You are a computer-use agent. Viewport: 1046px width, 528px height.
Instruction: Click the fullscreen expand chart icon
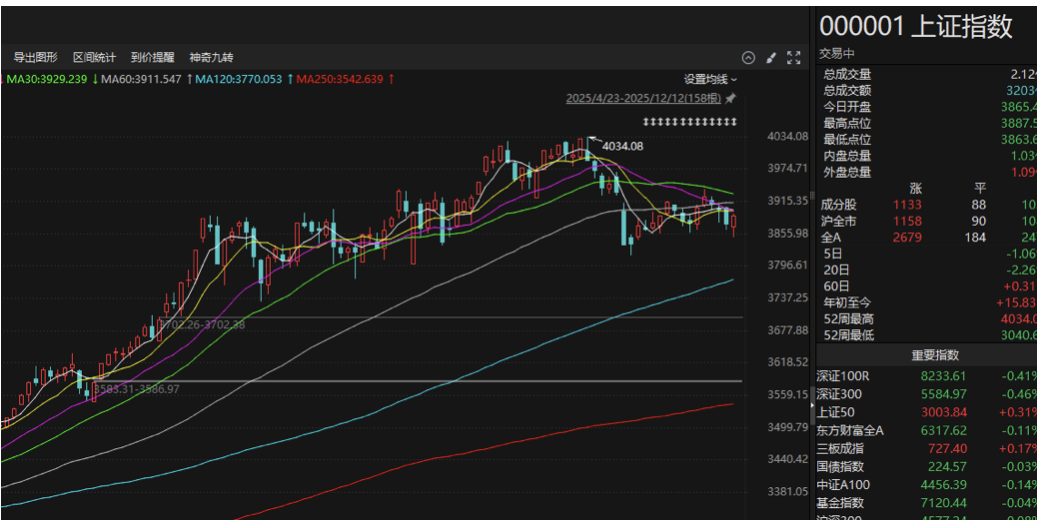pyautogui.click(x=794, y=58)
